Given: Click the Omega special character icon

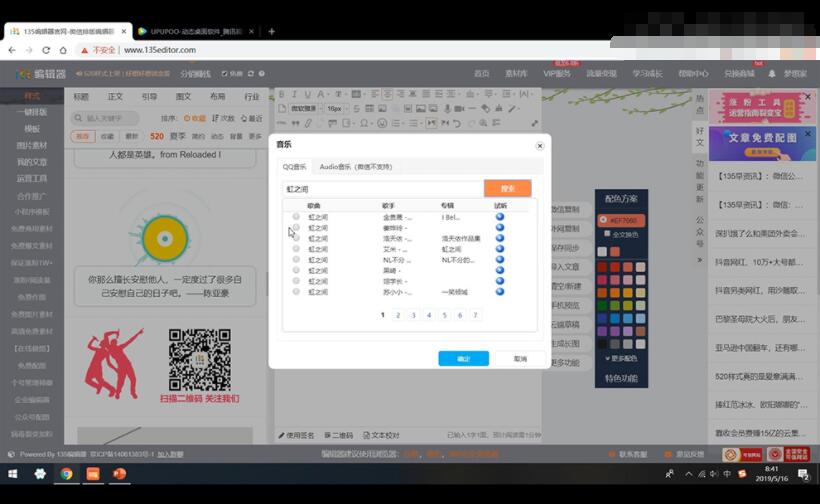Looking at the screenshot, I should [363, 123].
